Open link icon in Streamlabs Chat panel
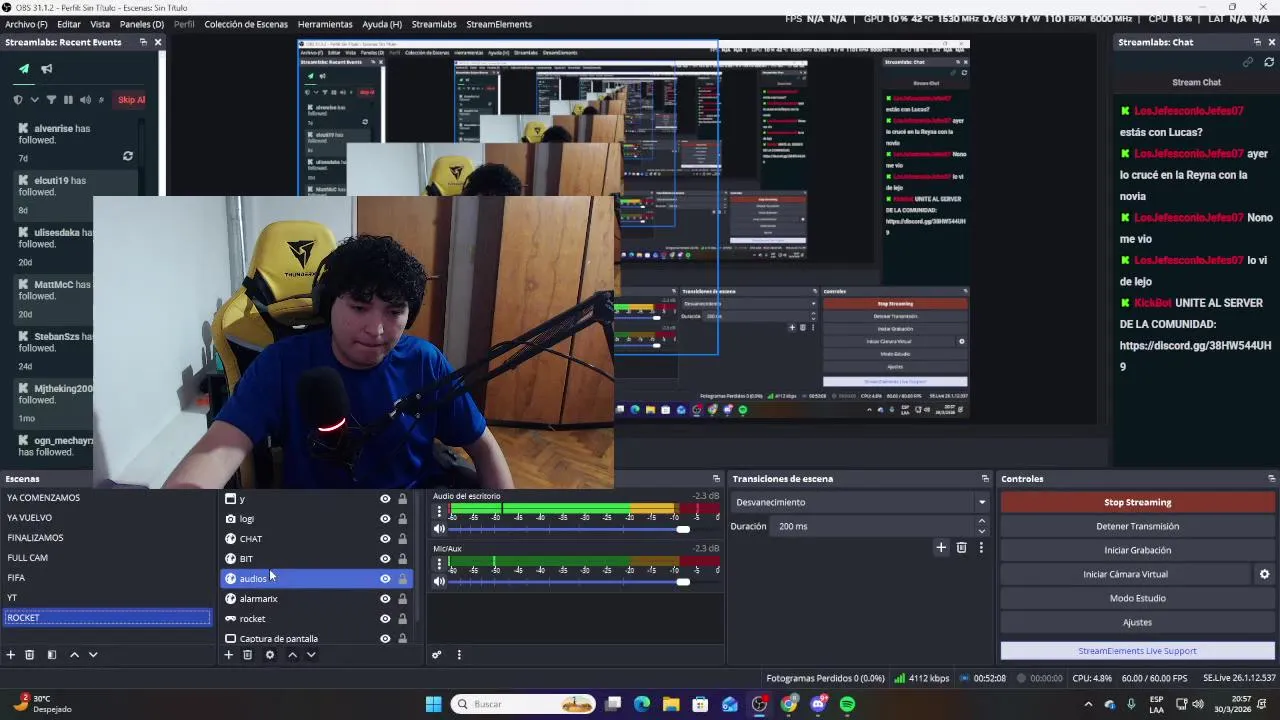 point(1248,62)
